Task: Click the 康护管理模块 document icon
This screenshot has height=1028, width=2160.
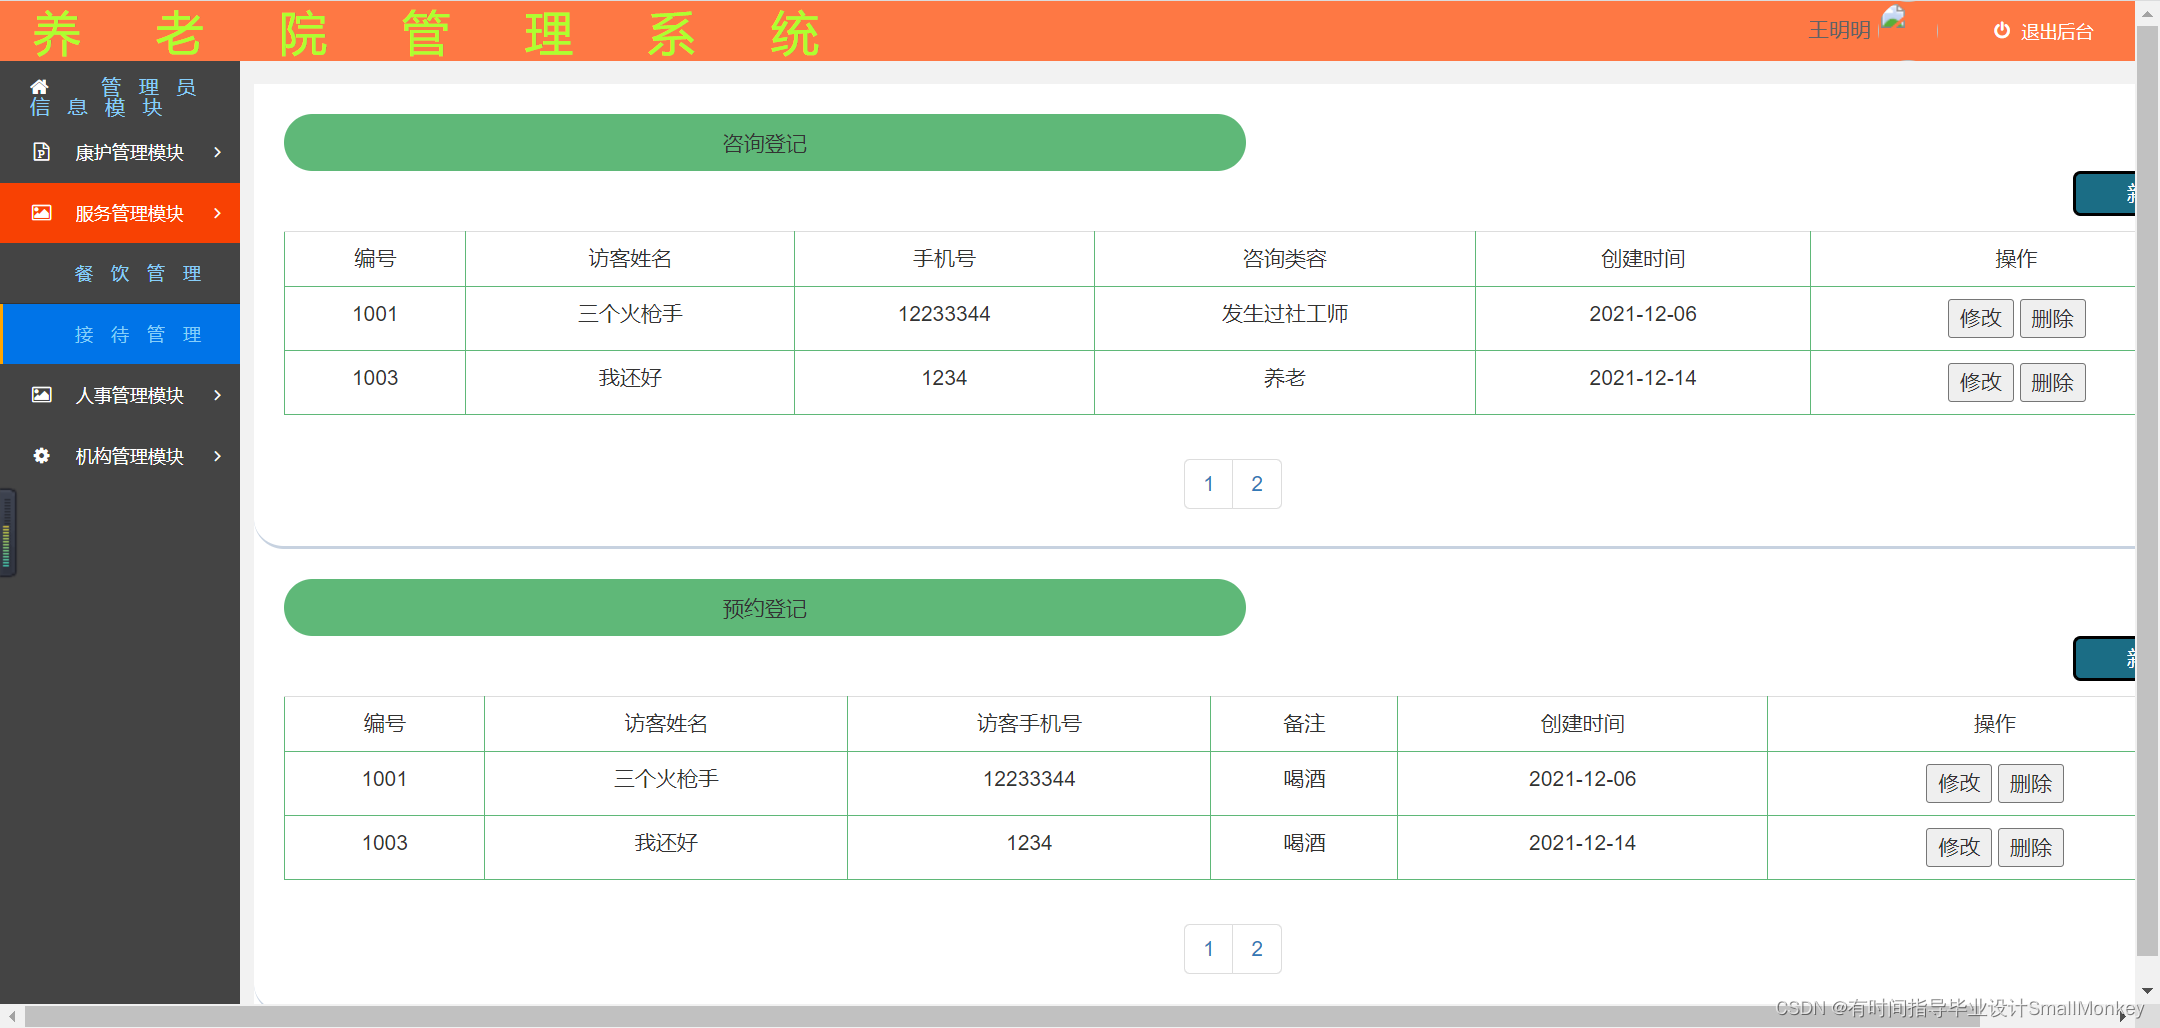Action: (41, 152)
